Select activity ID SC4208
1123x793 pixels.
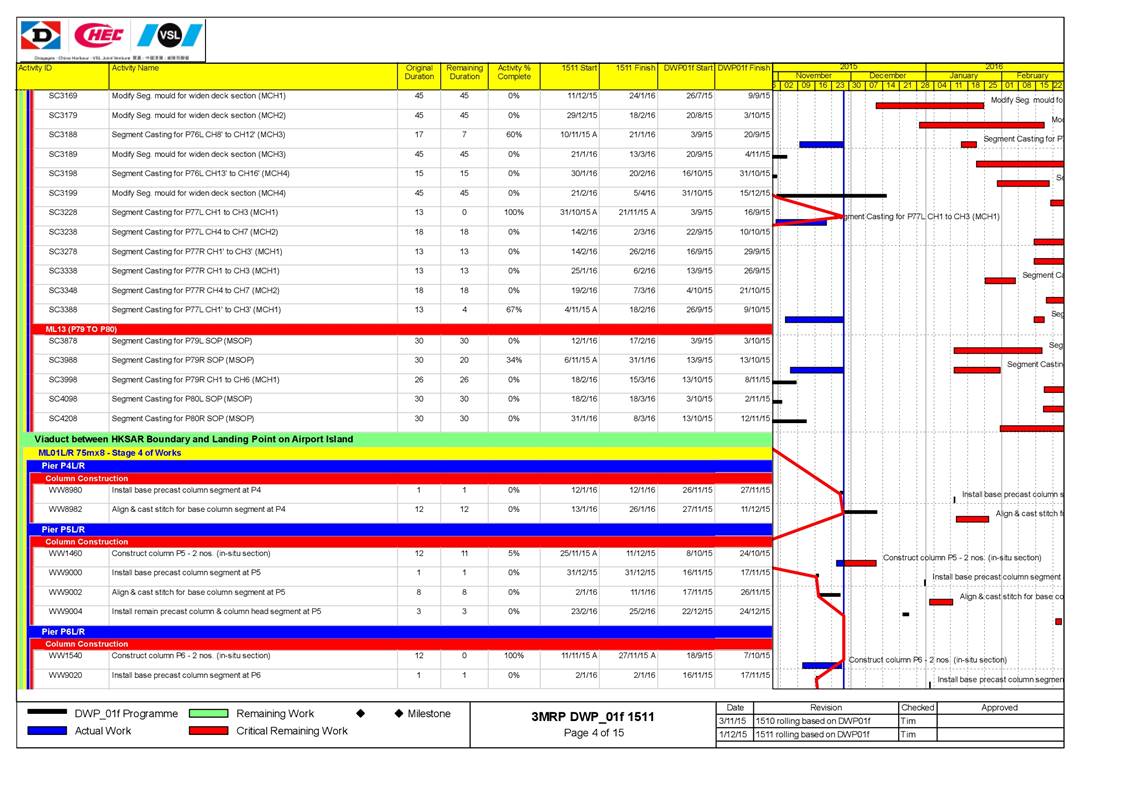[x=63, y=418]
